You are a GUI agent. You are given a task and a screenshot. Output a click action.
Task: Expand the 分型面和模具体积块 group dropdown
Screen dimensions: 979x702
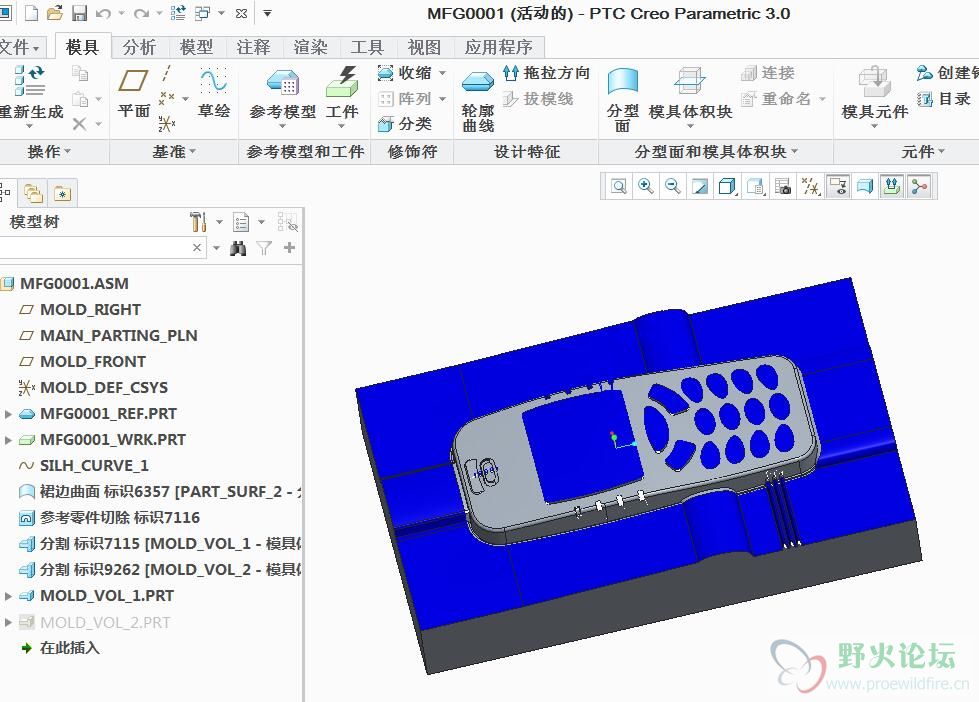point(716,152)
